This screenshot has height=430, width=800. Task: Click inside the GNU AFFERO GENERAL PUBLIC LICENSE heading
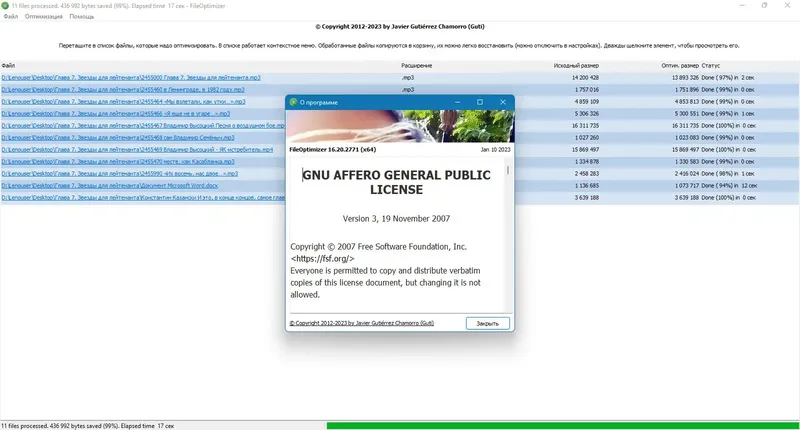pyautogui.click(x=396, y=182)
